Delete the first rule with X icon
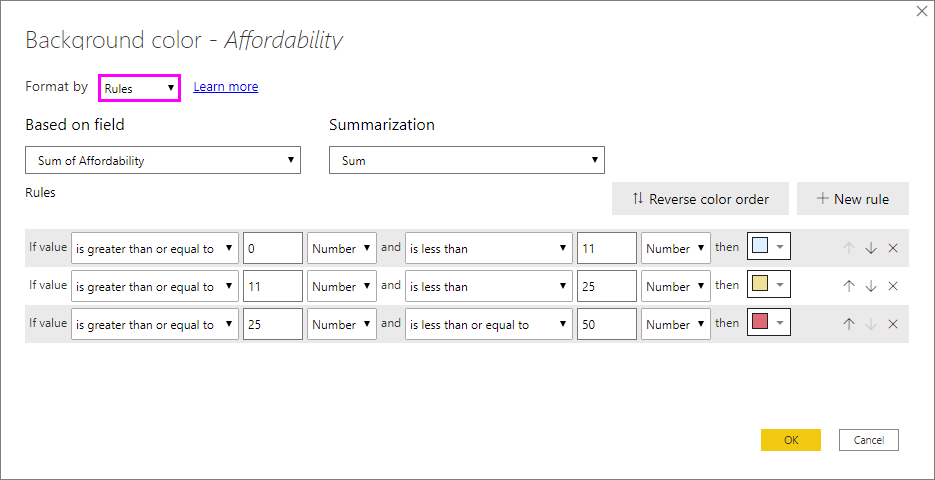Image resolution: width=935 pixels, height=480 pixels. 893,248
